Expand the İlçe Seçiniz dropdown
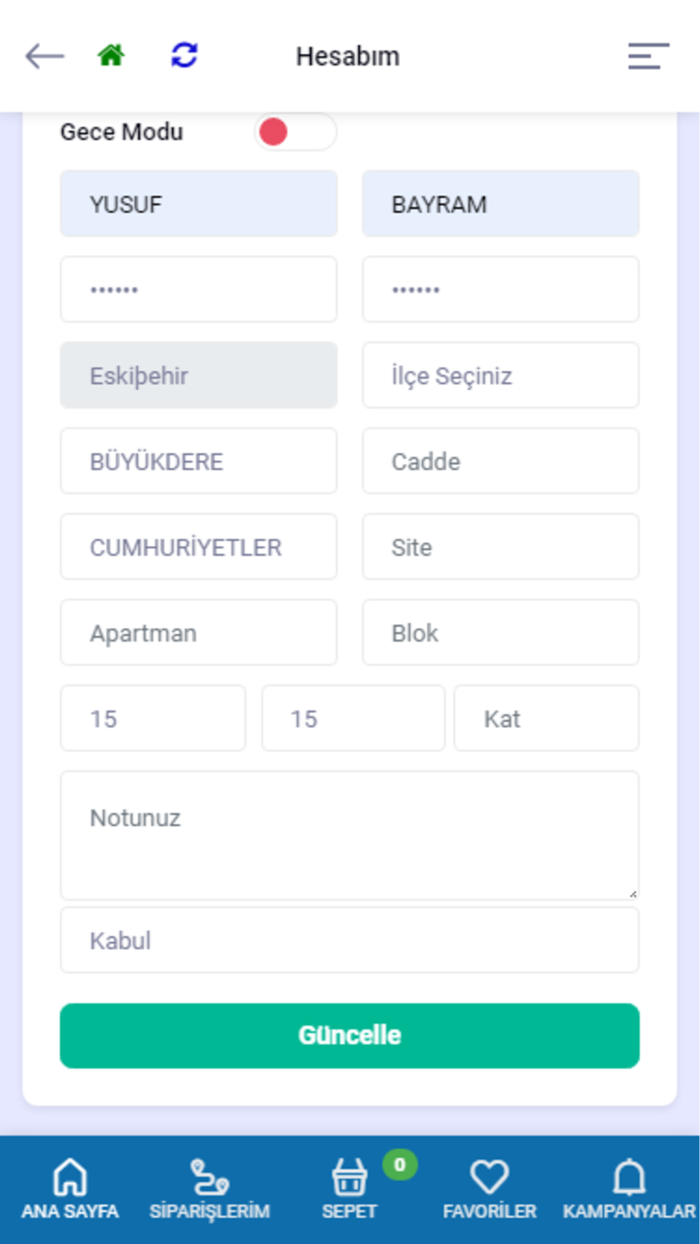Screen dimensions: 700x1244 pyautogui.click(x=500, y=376)
